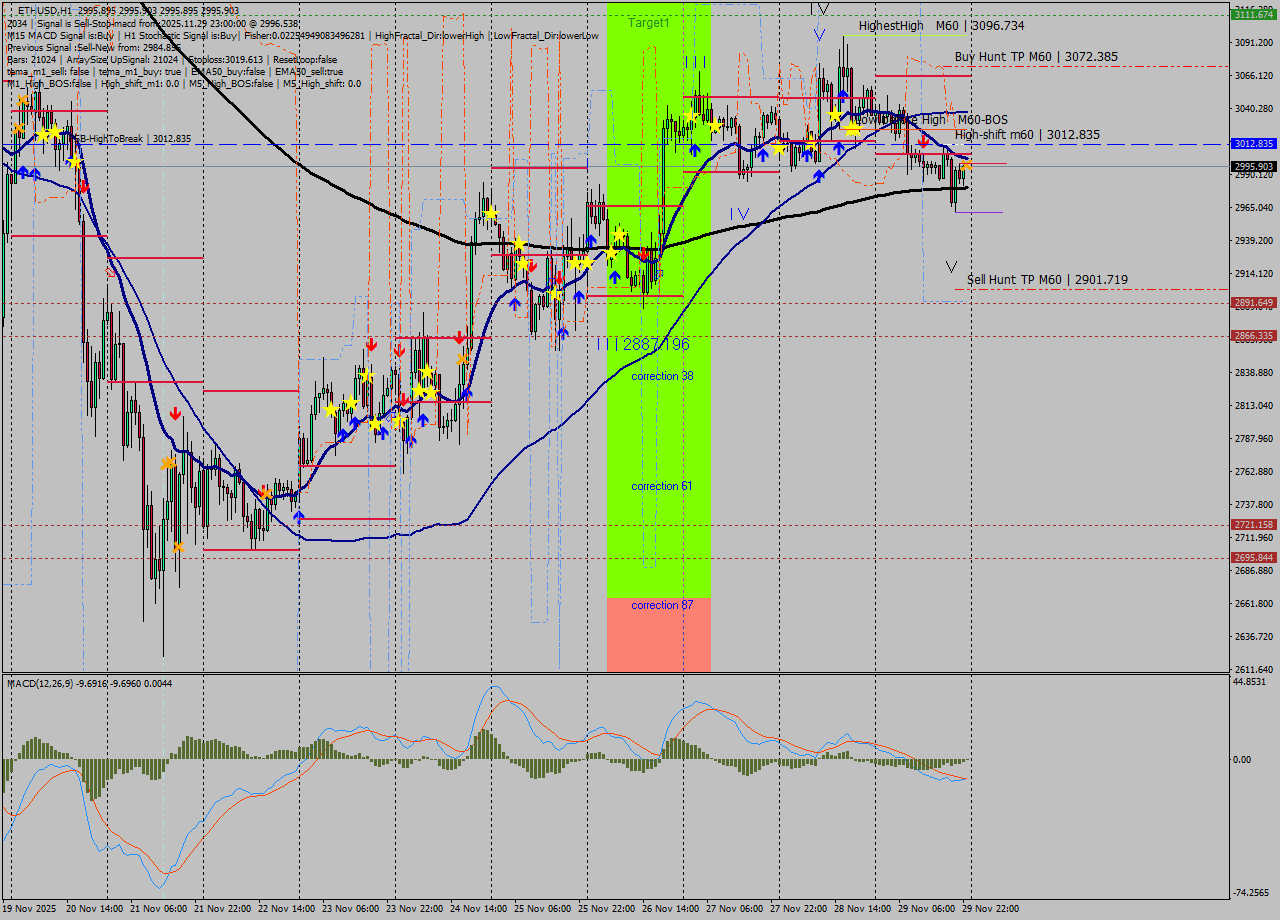Click the salmon correction 87 zone

tap(659, 635)
